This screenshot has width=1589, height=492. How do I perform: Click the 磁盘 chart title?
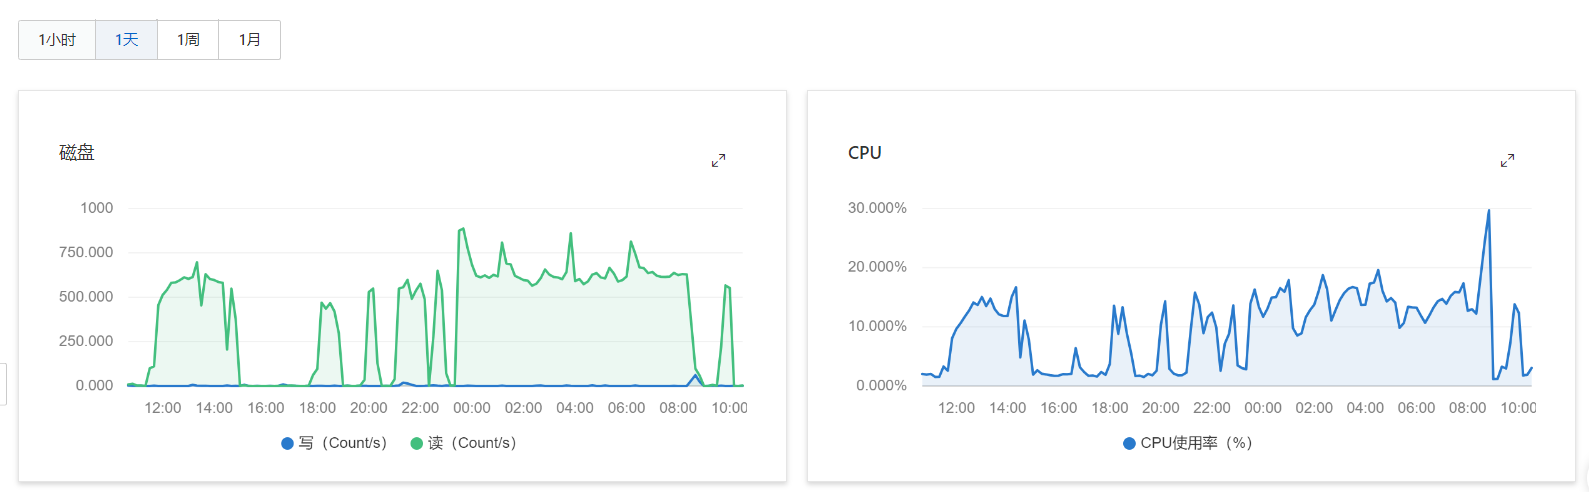tap(77, 153)
